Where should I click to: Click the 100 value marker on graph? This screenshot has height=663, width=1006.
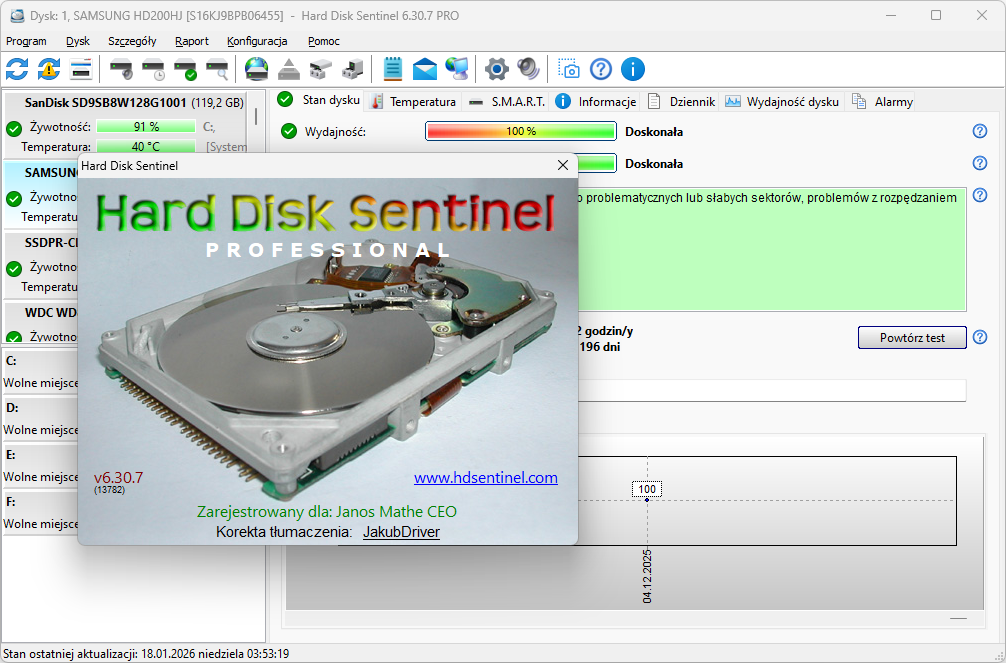(x=647, y=489)
